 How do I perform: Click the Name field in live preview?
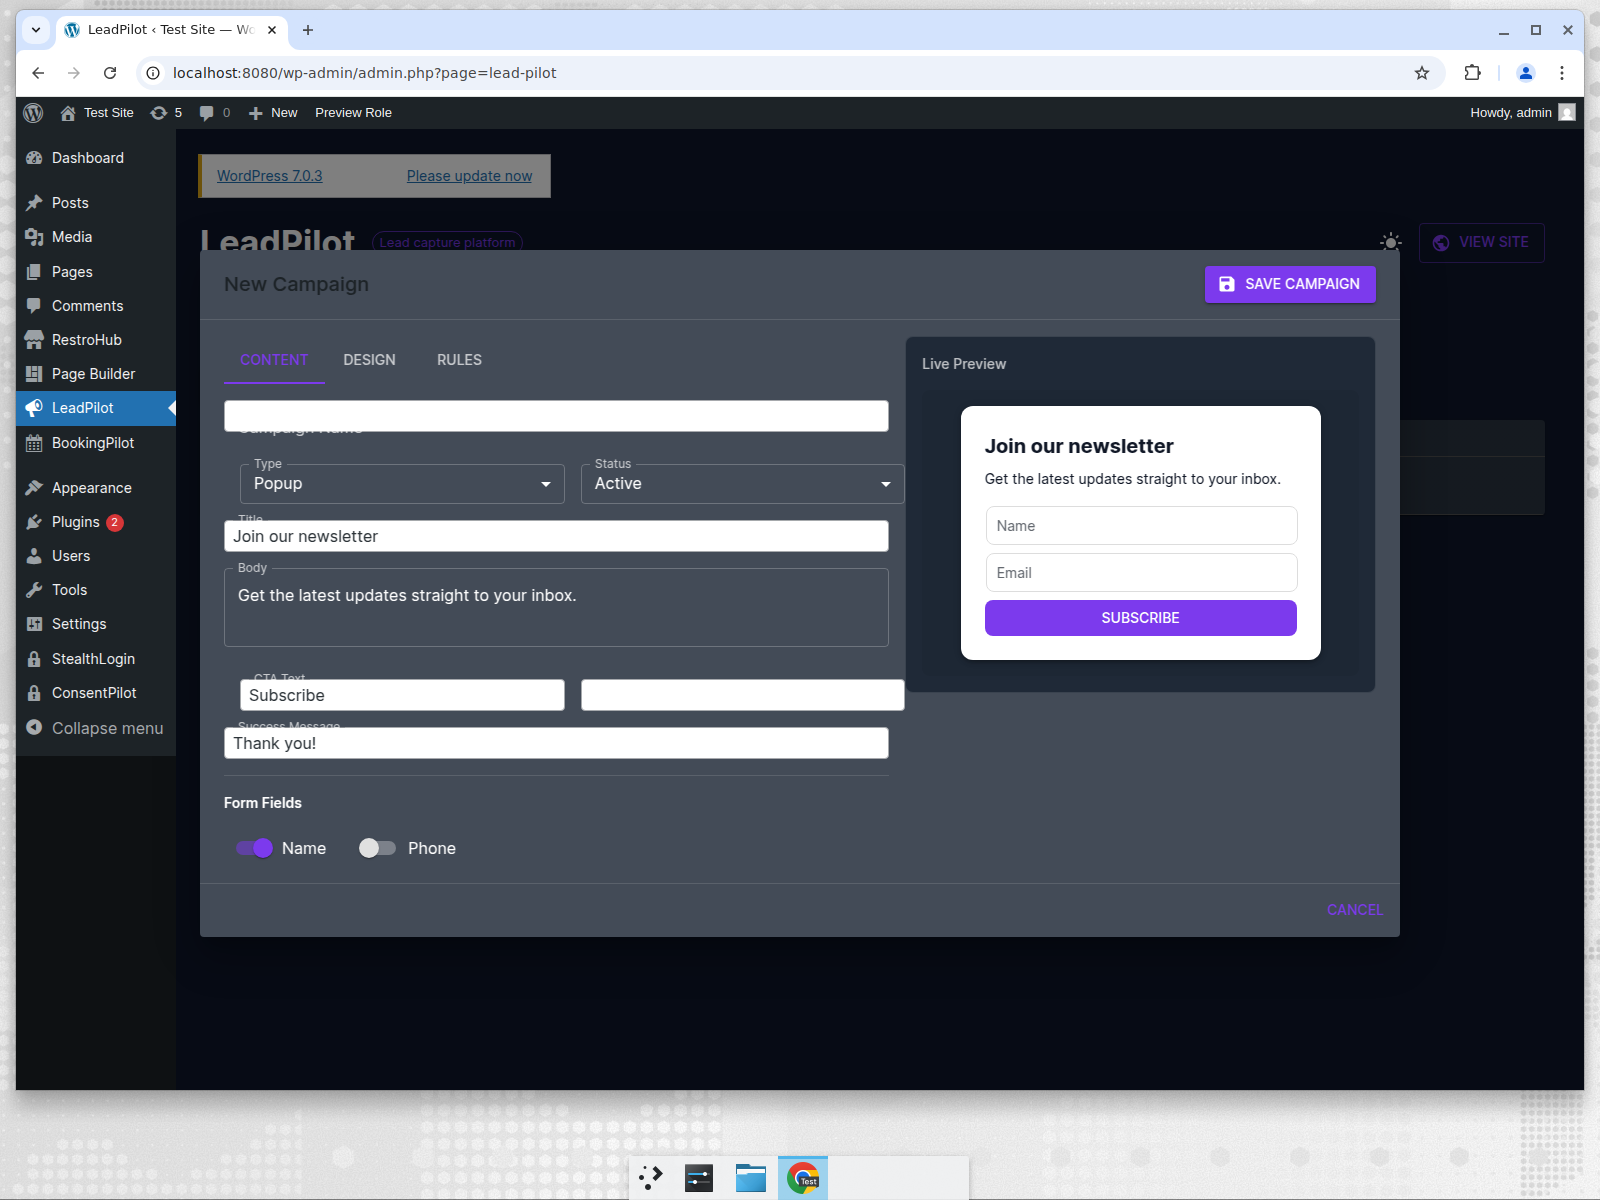point(1141,526)
